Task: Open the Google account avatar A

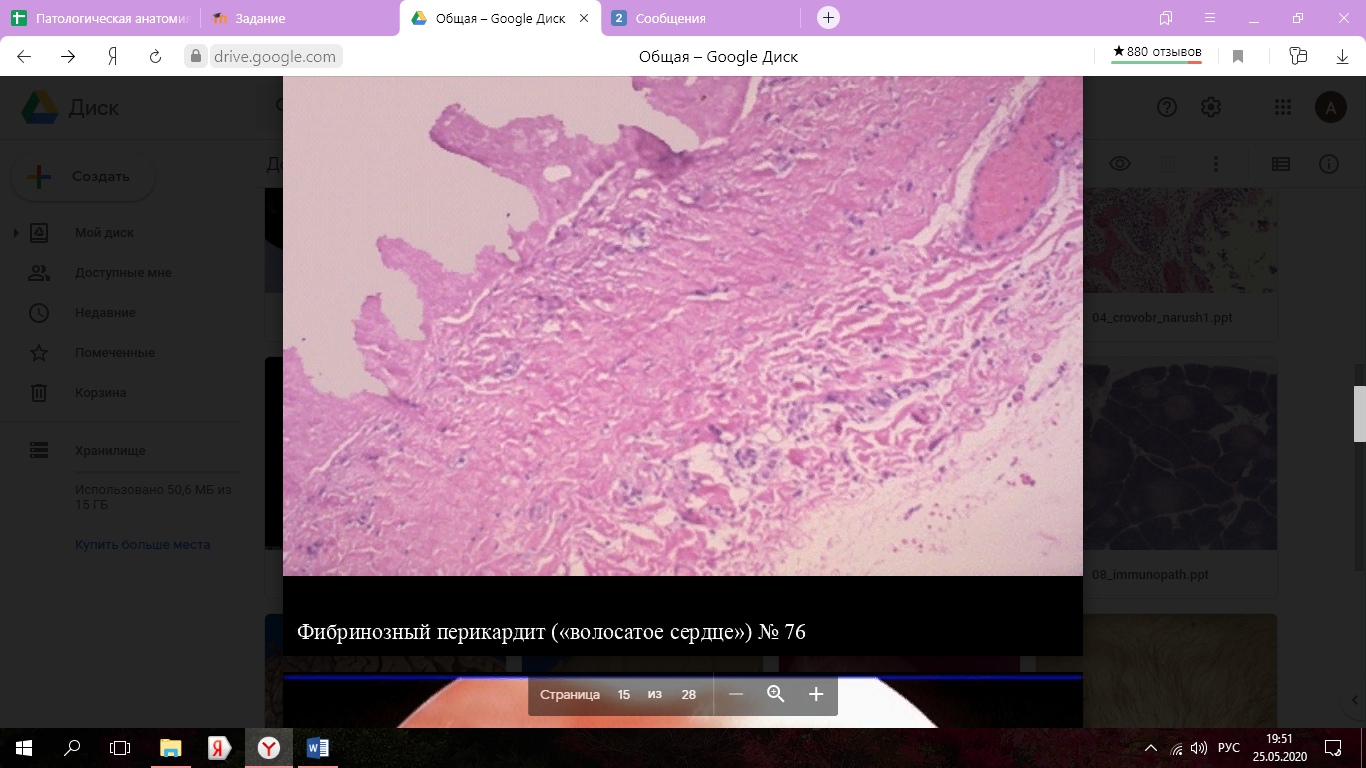Action: 1330,107
